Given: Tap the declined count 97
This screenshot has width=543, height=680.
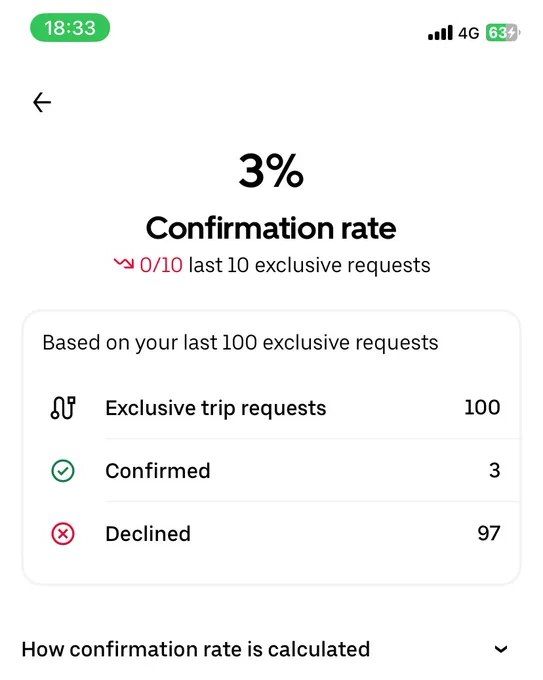Looking at the screenshot, I should tap(489, 533).
